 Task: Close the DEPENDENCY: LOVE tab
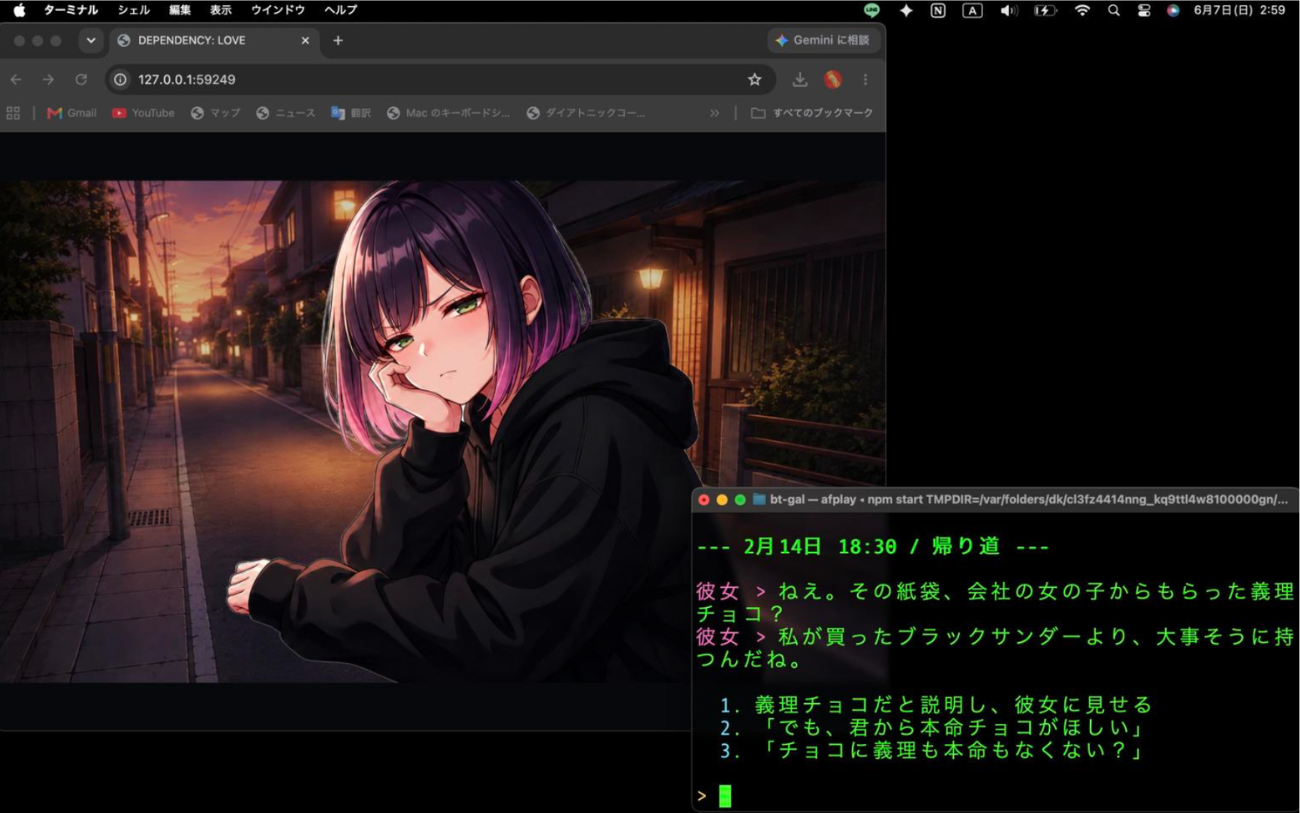click(x=305, y=41)
